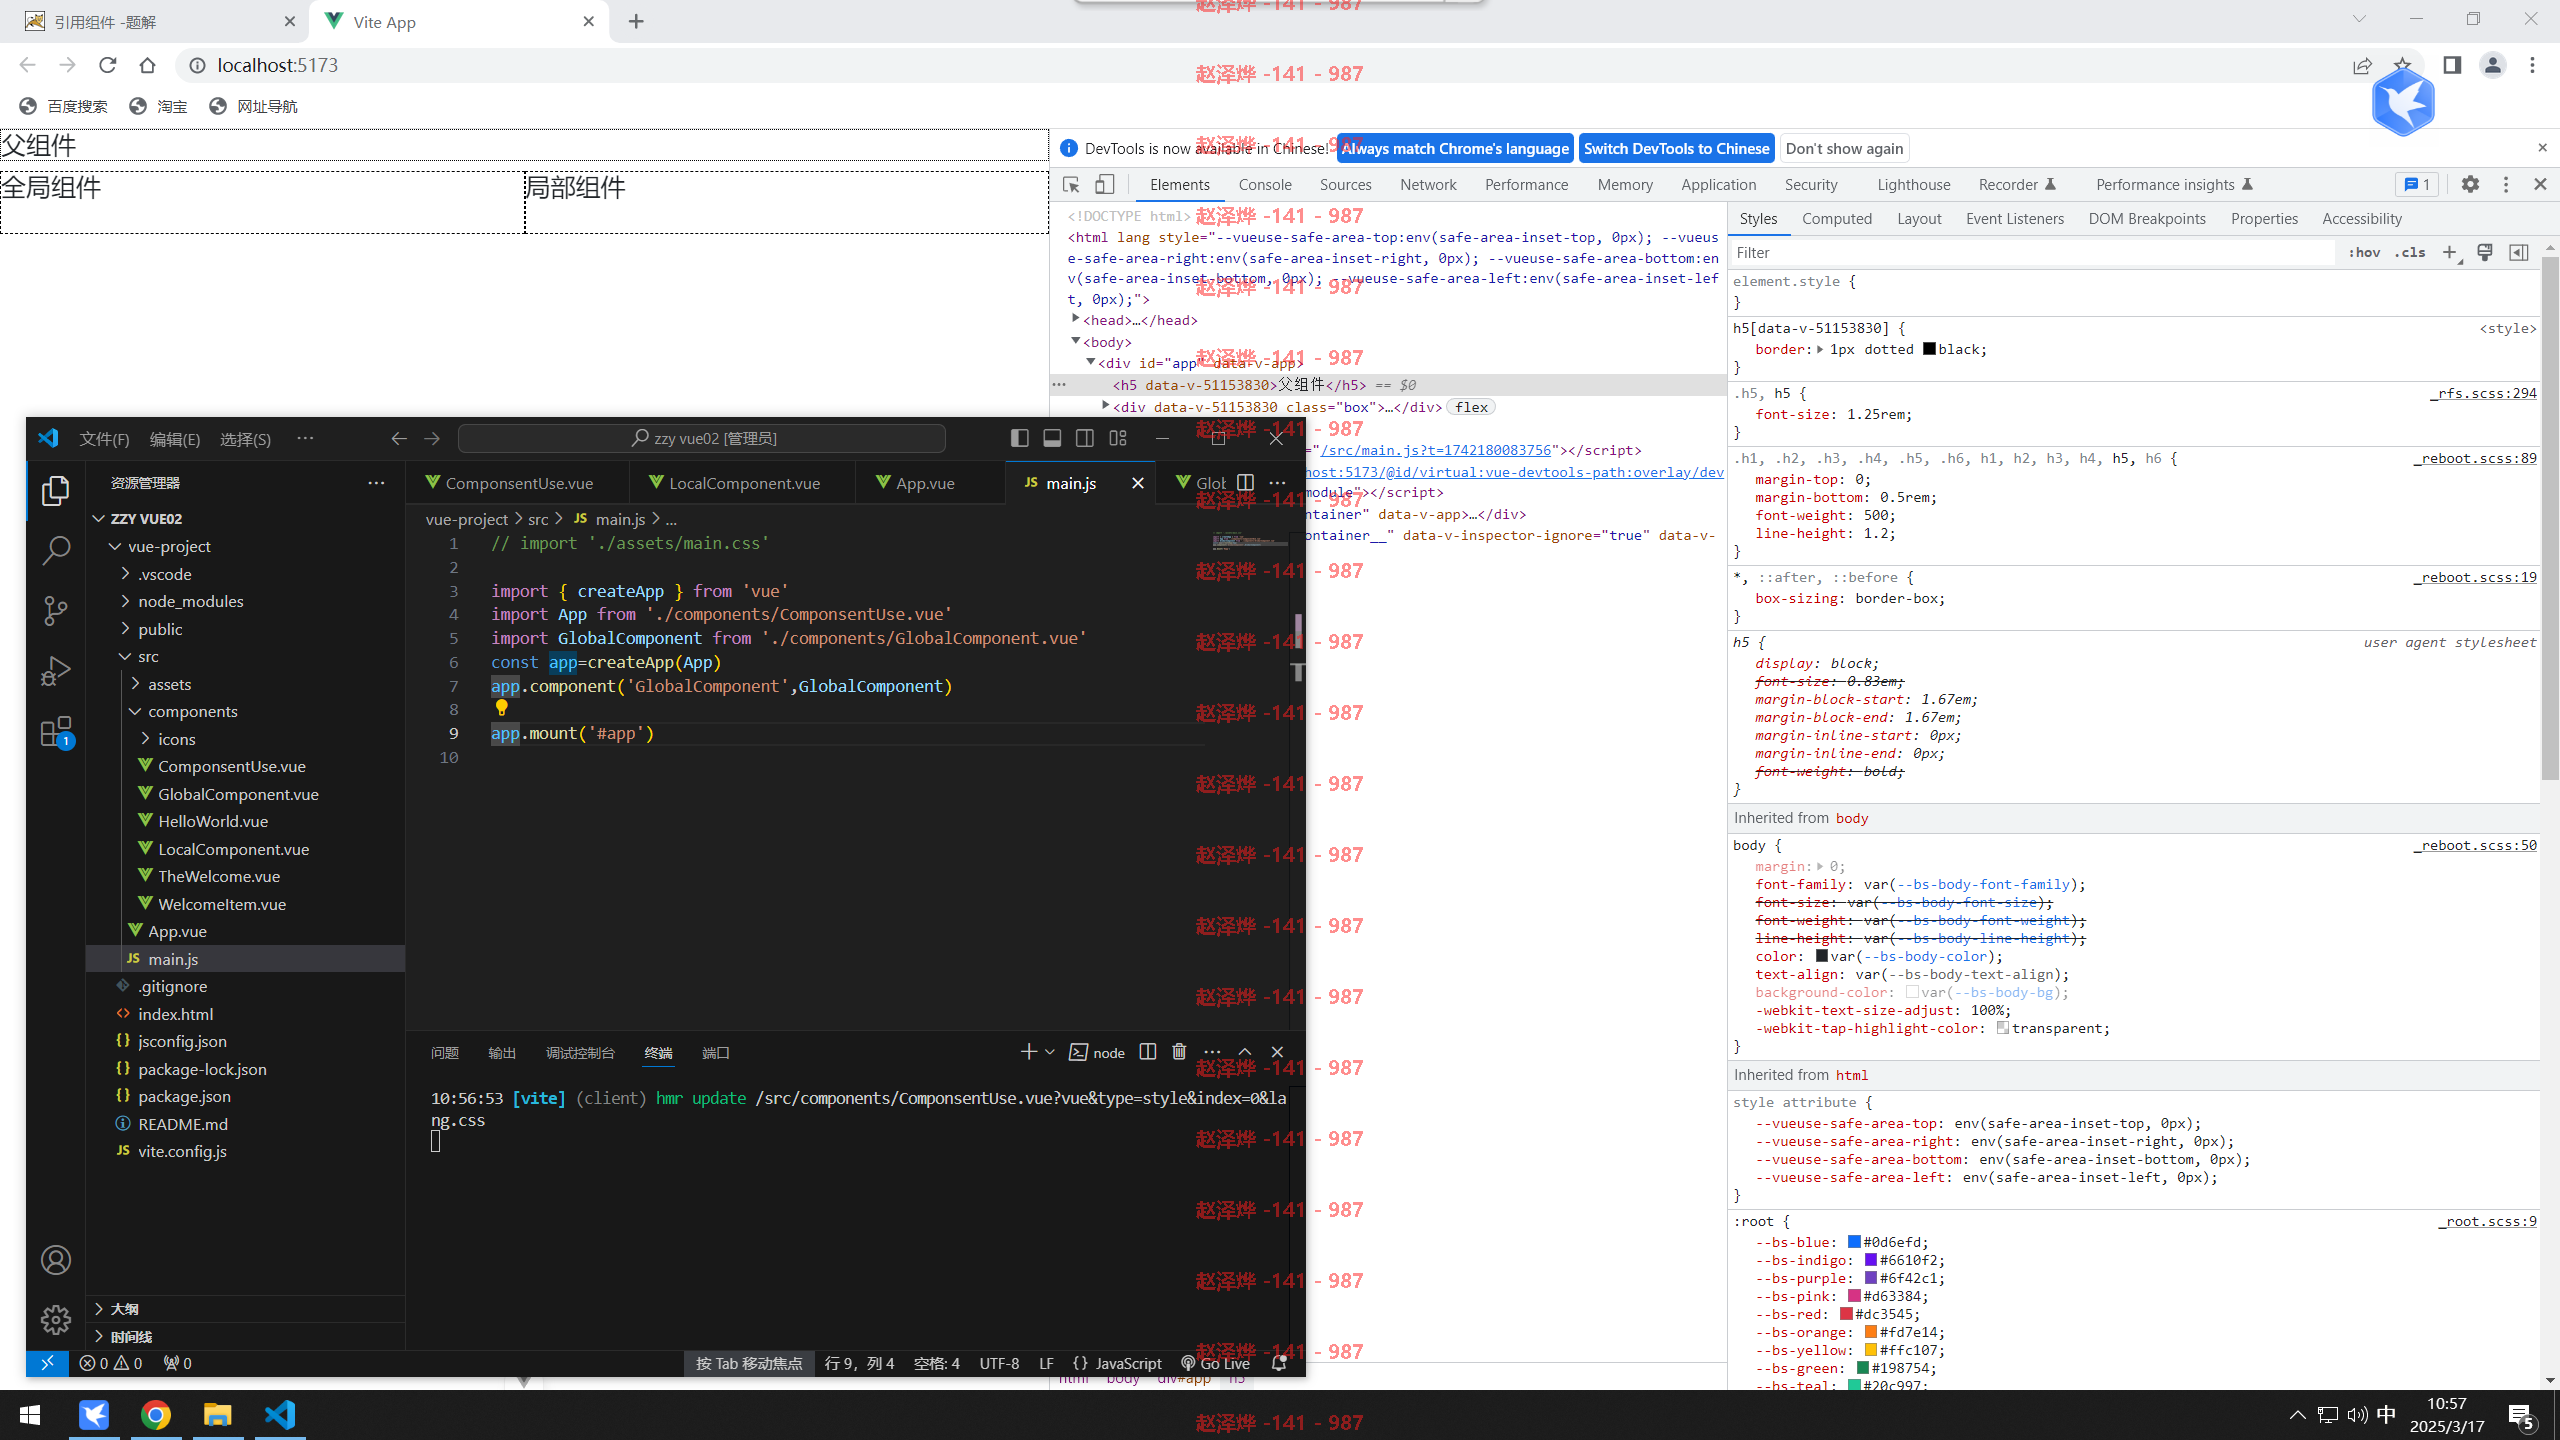This screenshot has width=2560, height=1440.
Task: Open Accounts icon in VS Code activity bar
Action: point(56,1260)
